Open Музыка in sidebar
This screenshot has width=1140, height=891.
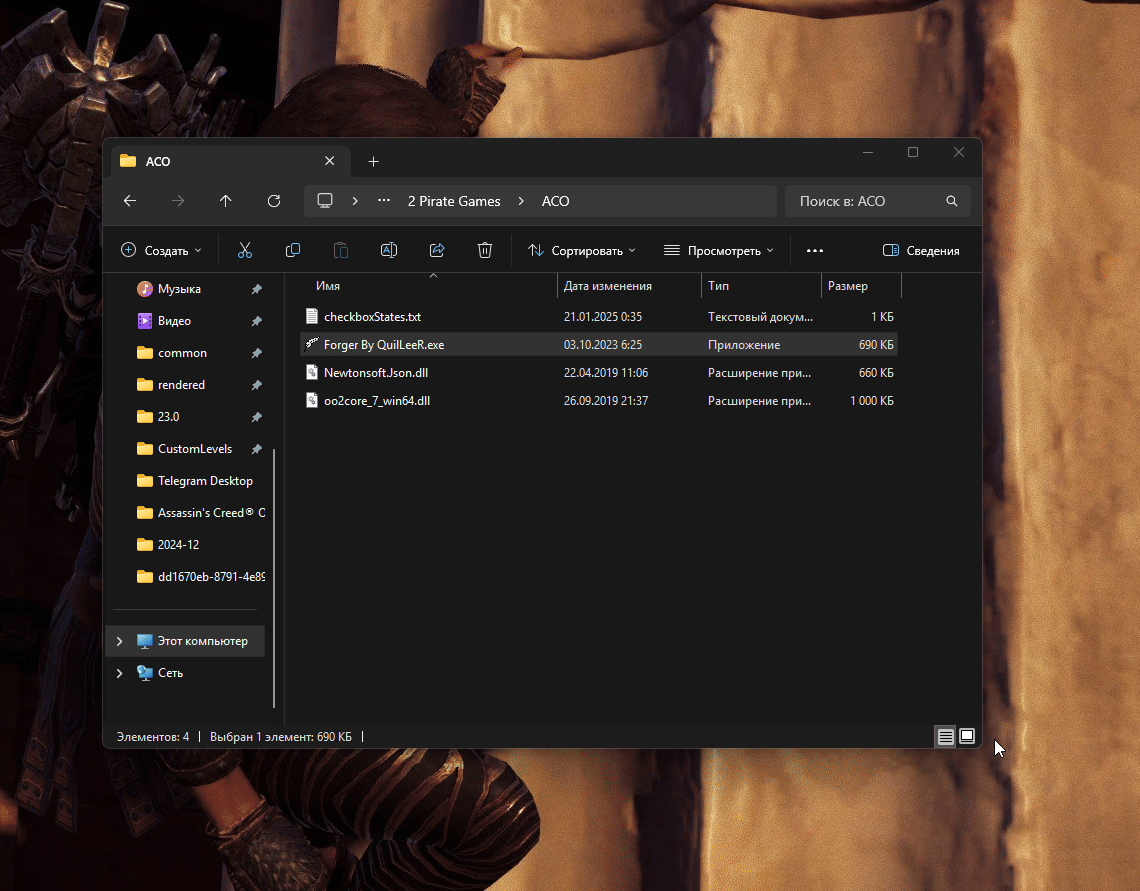tap(179, 289)
